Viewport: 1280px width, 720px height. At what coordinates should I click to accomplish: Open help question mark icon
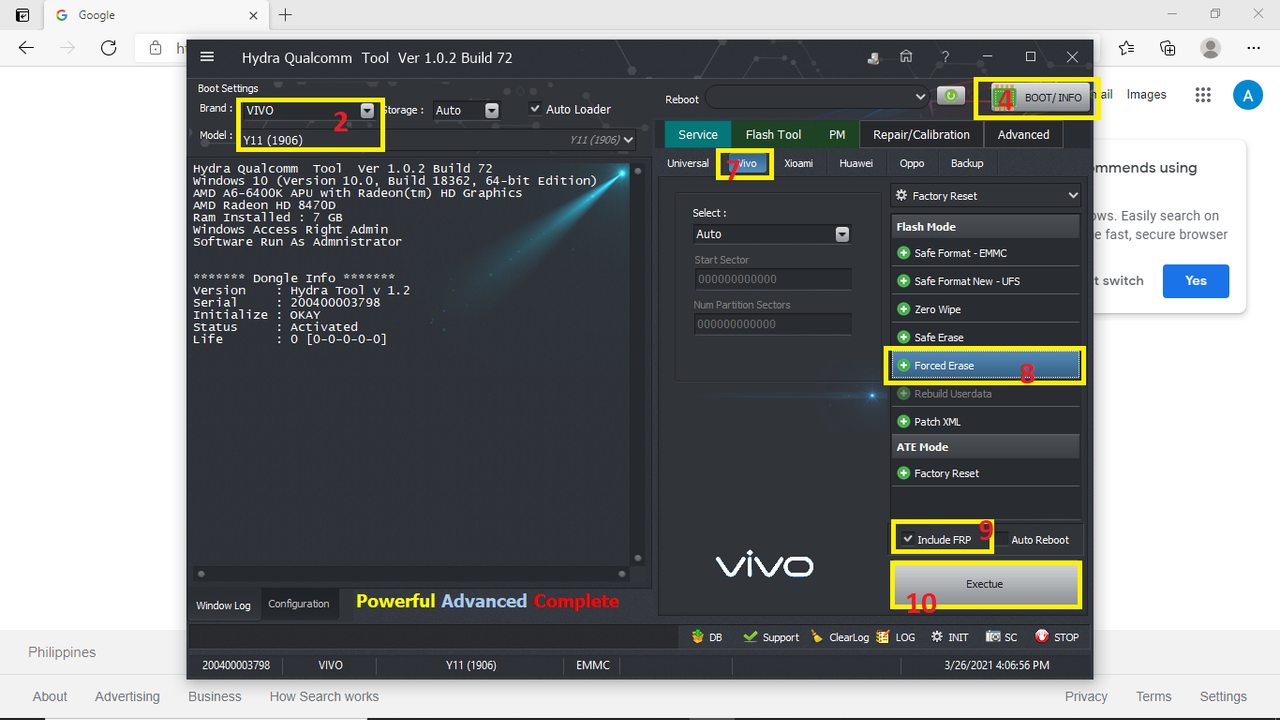945,58
